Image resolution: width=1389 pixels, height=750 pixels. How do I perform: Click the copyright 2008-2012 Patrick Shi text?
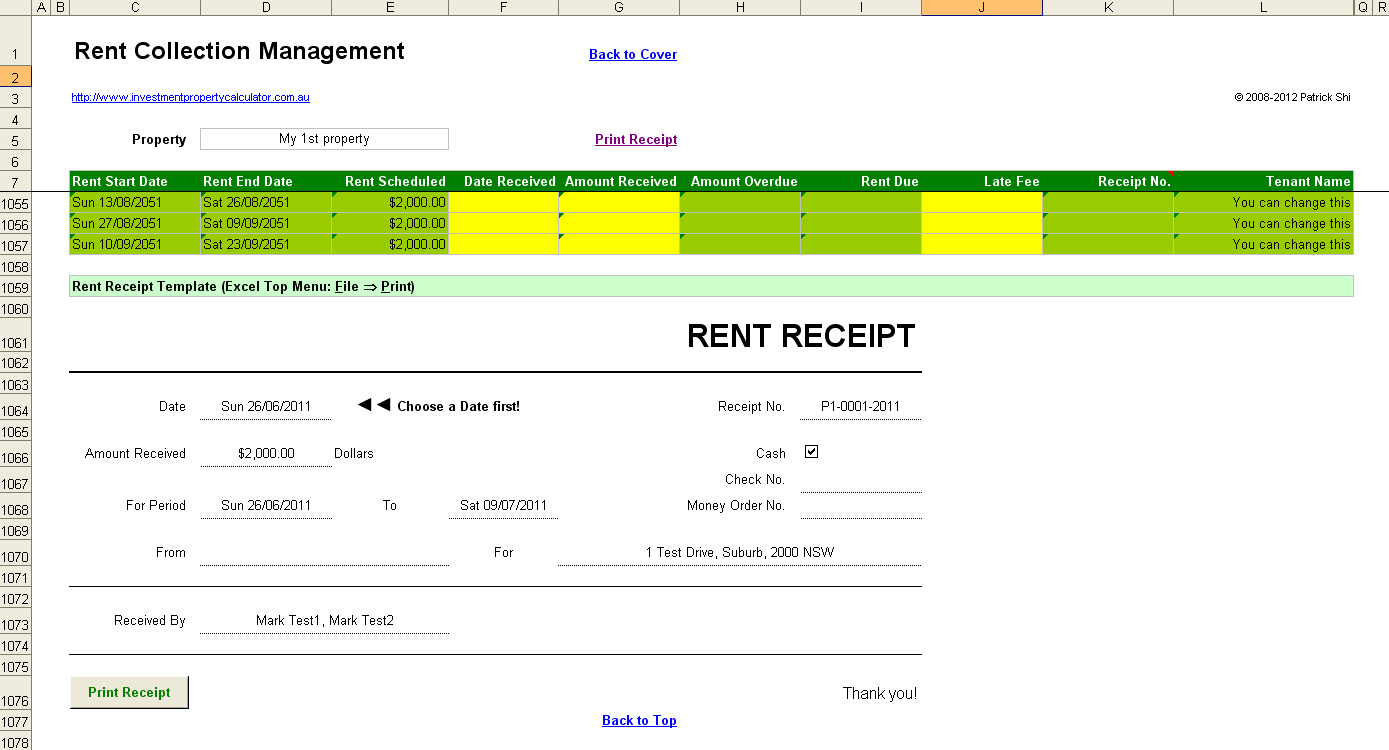click(x=1292, y=98)
